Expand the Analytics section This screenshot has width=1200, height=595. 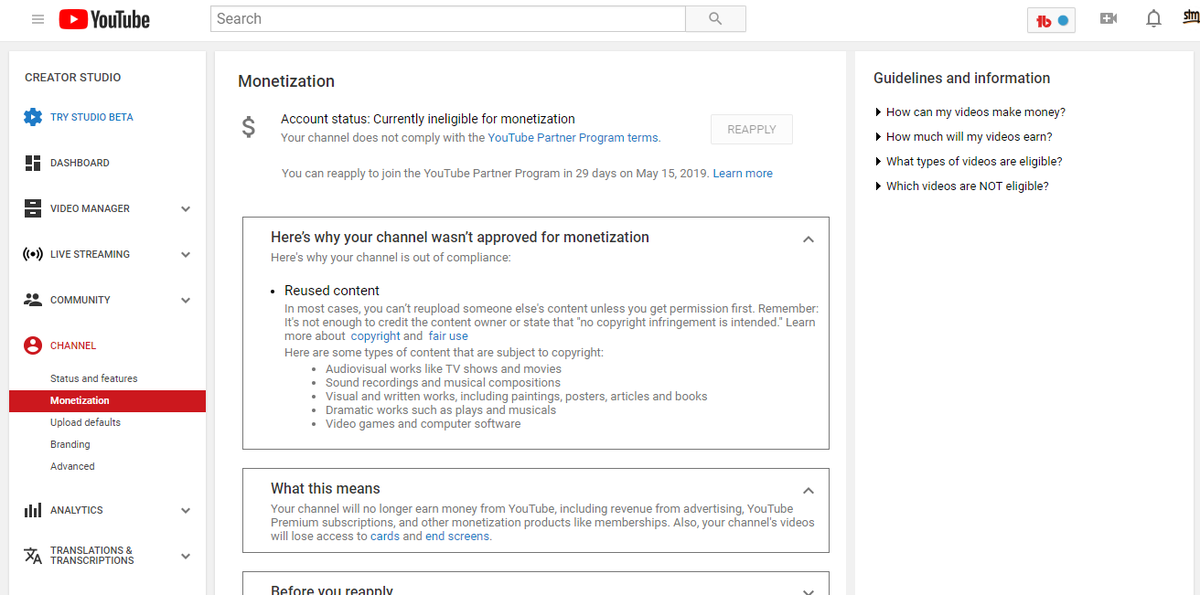pyautogui.click(x=185, y=510)
